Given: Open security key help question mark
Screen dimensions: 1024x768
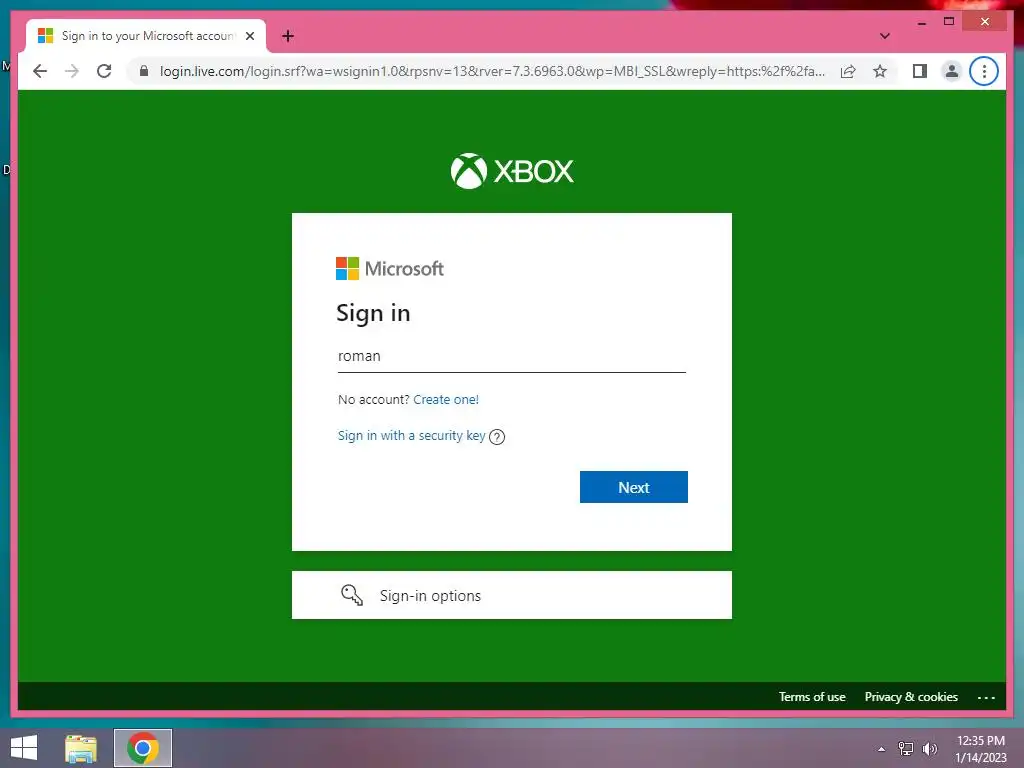Looking at the screenshot, I should point(497,437).
